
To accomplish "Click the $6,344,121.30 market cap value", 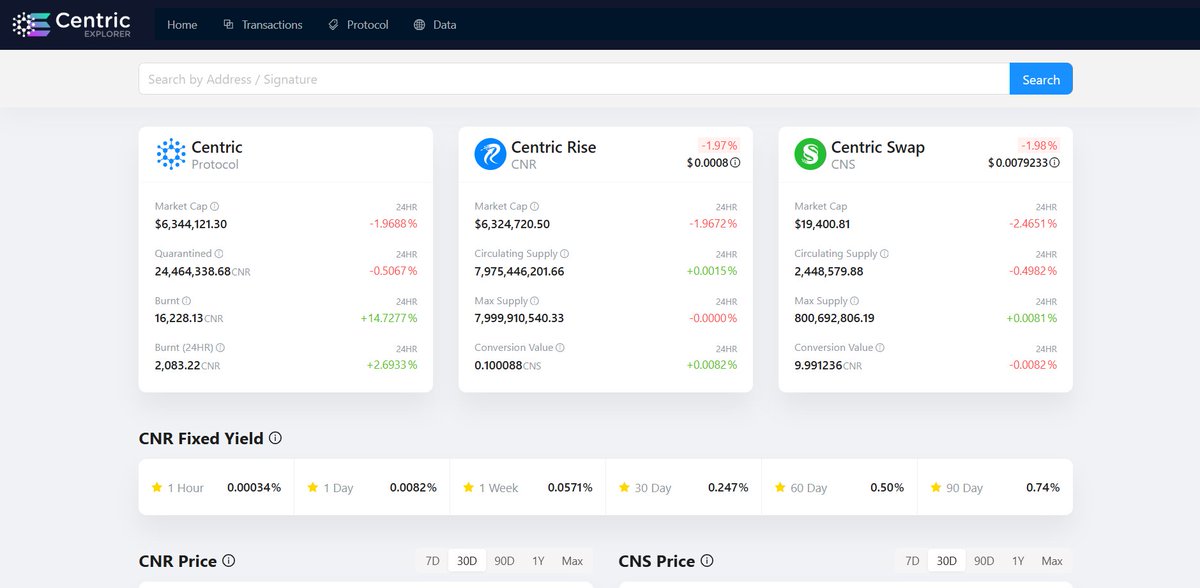I will [191, 224].
